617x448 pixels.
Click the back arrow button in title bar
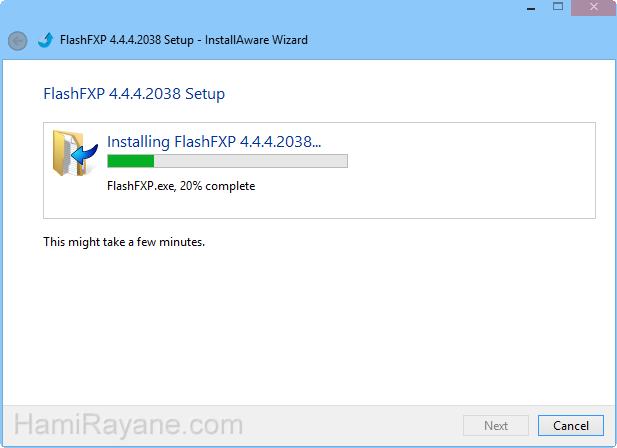point(18,41)
